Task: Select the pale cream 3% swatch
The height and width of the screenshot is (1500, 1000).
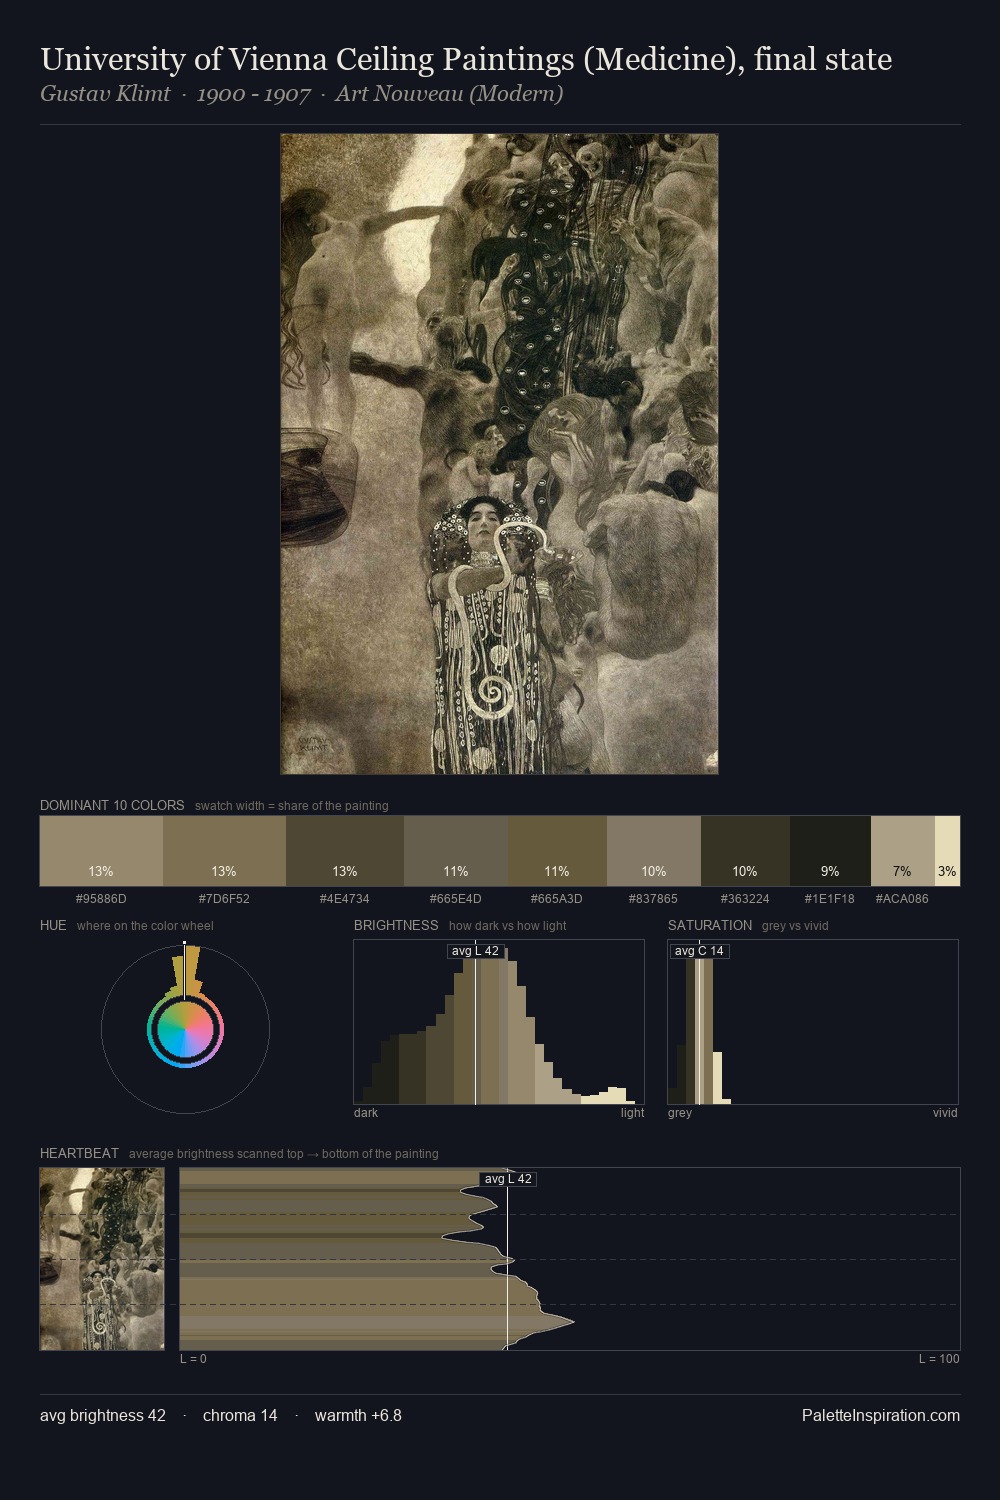Action: click(947, 851)
